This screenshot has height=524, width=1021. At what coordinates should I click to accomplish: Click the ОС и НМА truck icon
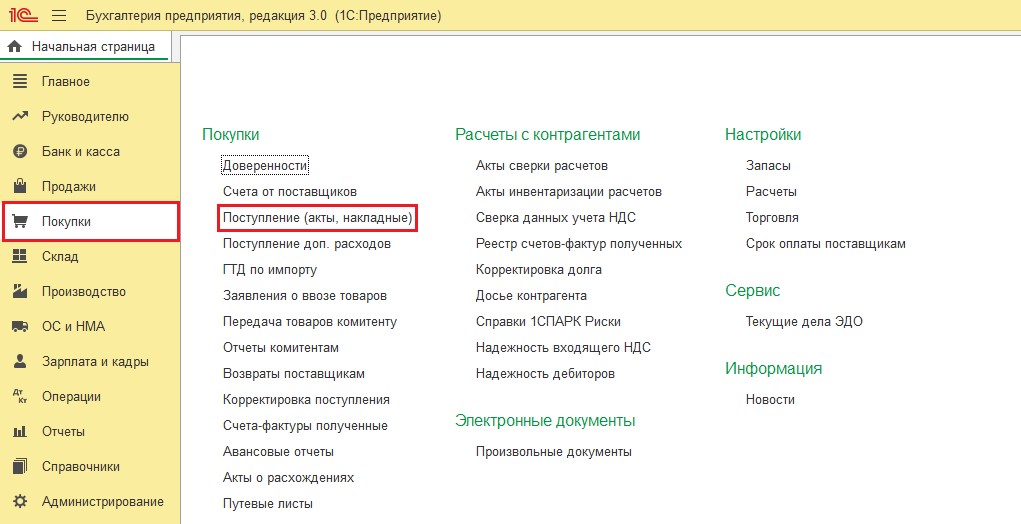20,326
